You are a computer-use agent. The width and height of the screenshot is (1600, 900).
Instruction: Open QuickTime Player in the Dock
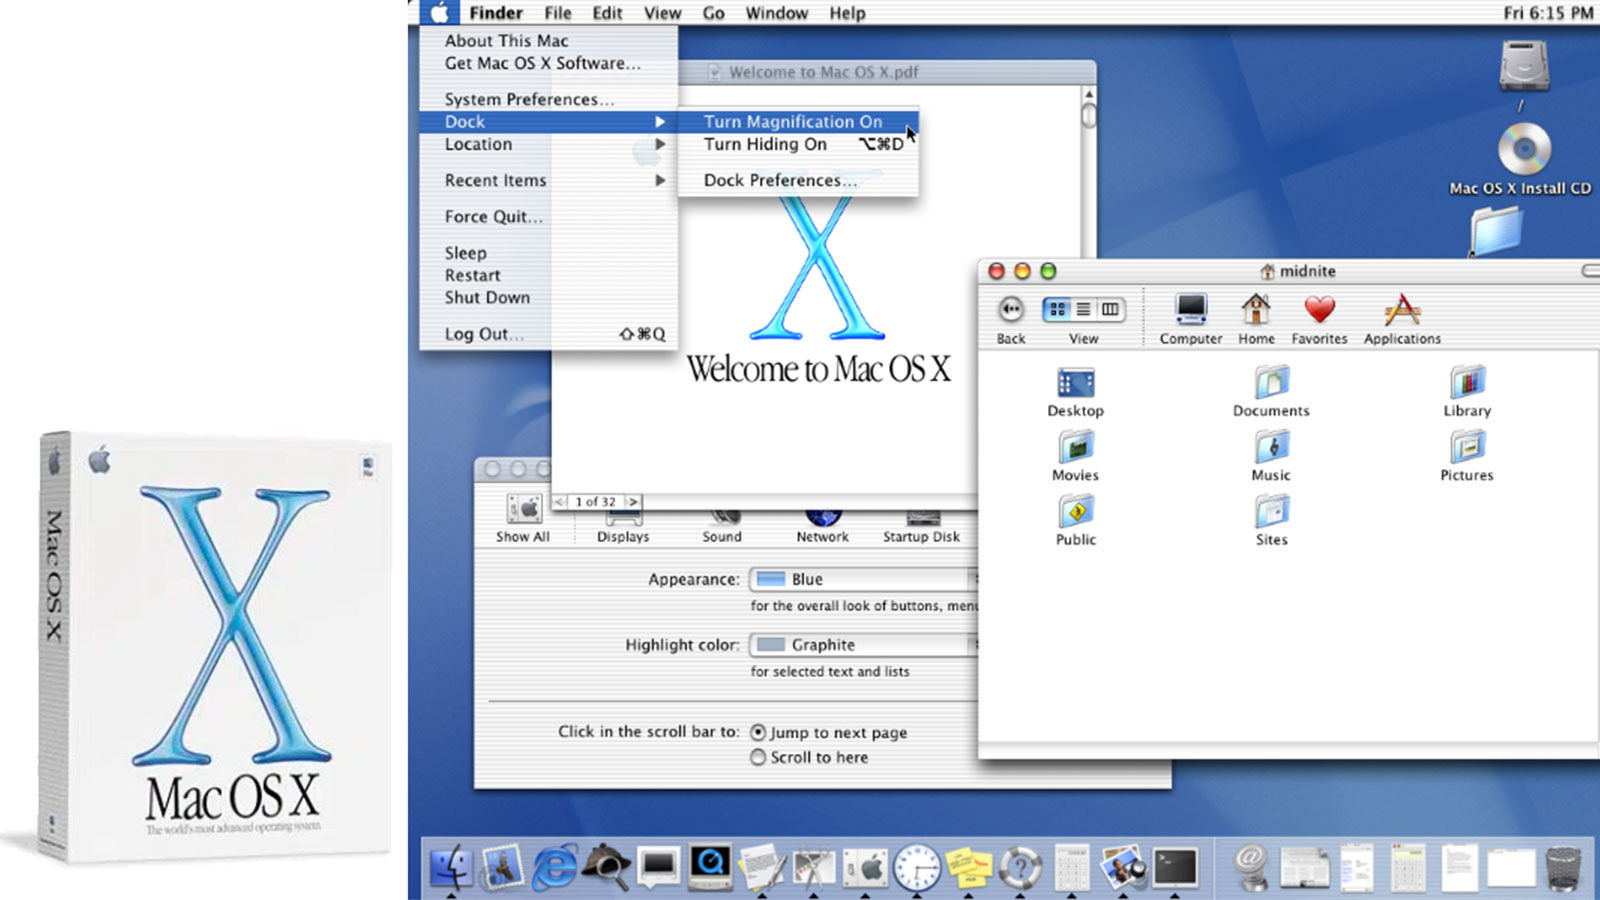pos(709,868)
